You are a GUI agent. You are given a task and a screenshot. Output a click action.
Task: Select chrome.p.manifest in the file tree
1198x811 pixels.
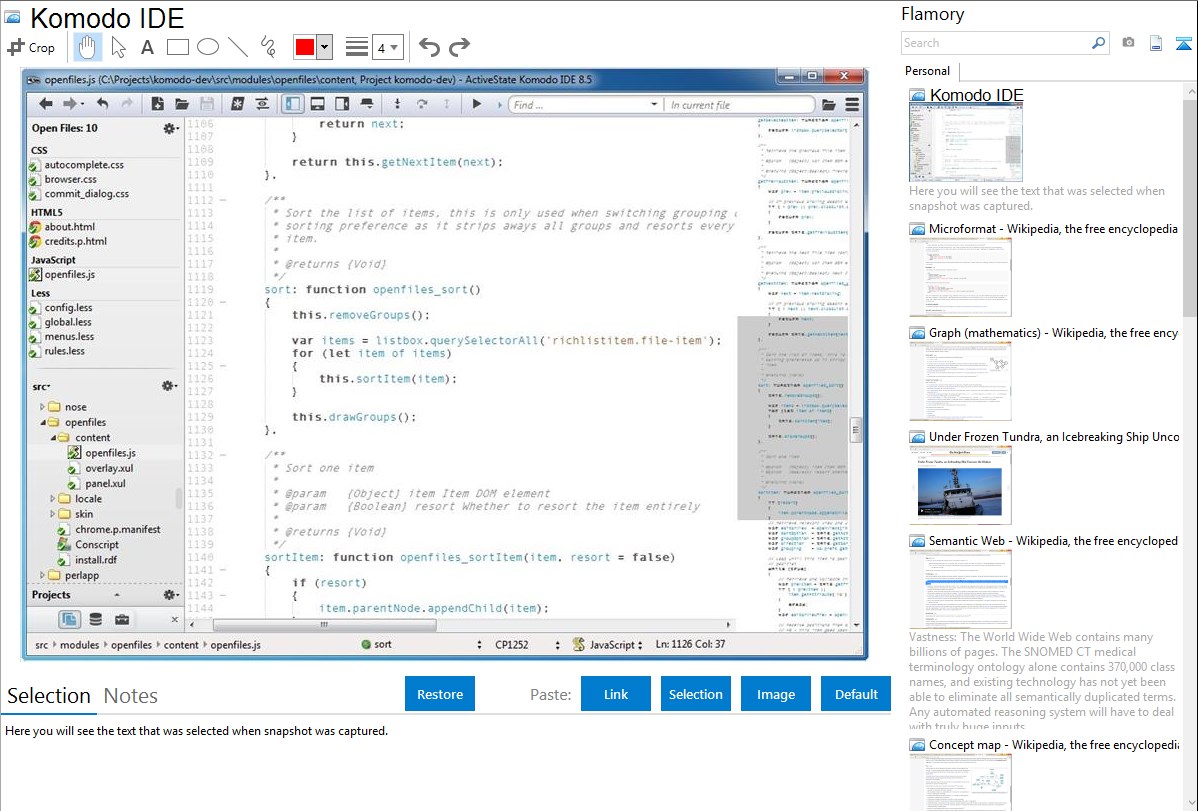118,530
